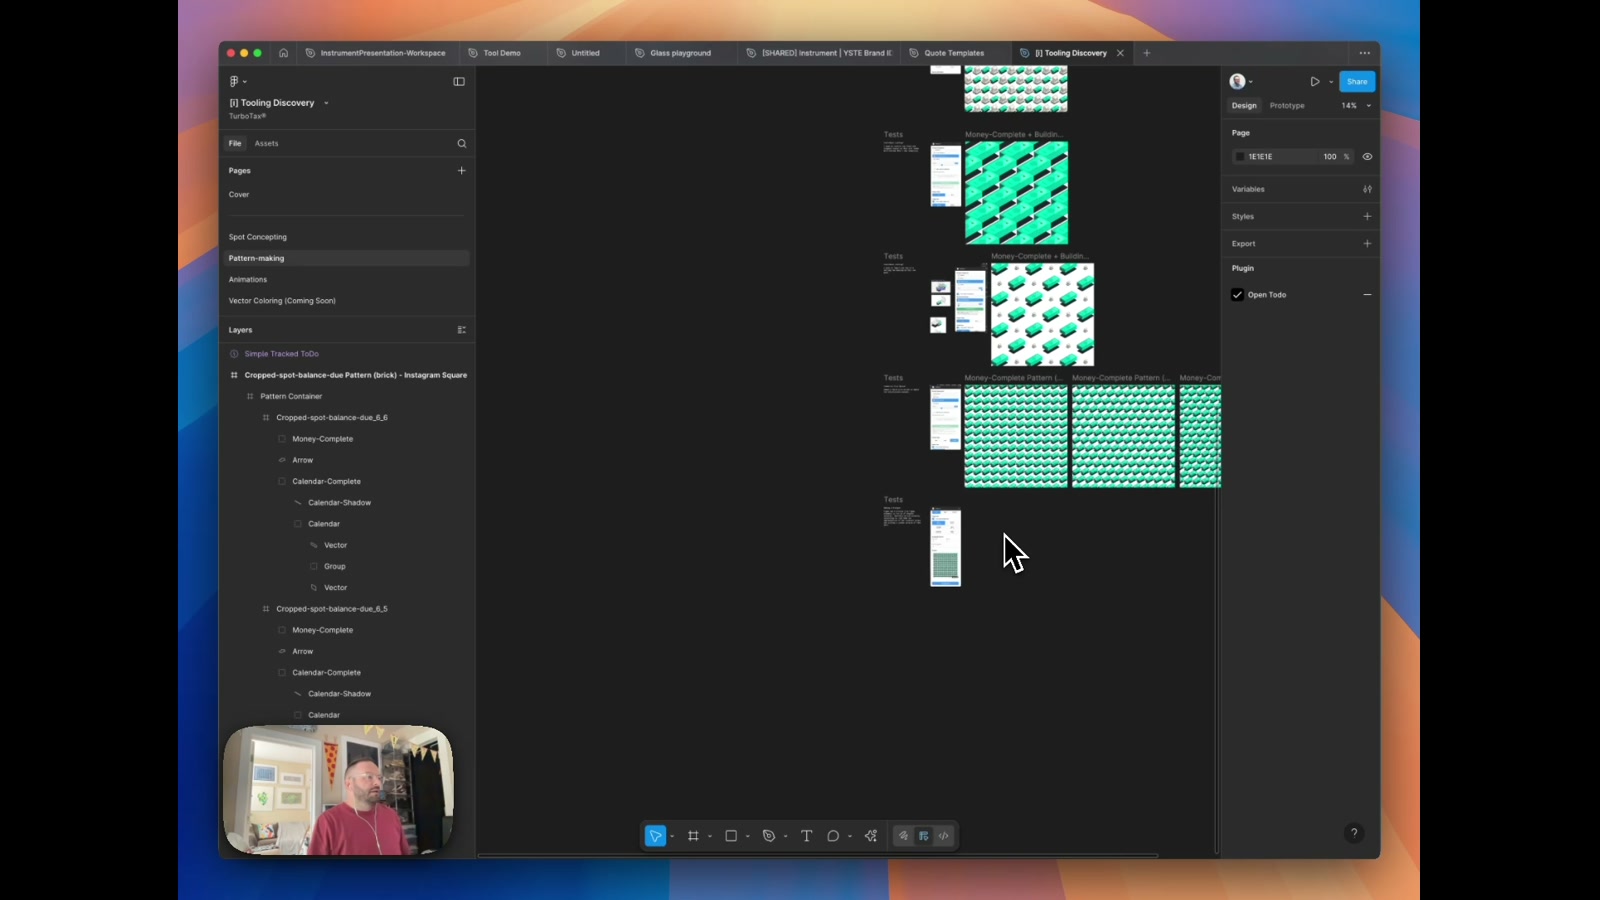This screenshot has width=1600, height=900.
Task: Close the Tooling Discovery tab
Action: 1120,53
